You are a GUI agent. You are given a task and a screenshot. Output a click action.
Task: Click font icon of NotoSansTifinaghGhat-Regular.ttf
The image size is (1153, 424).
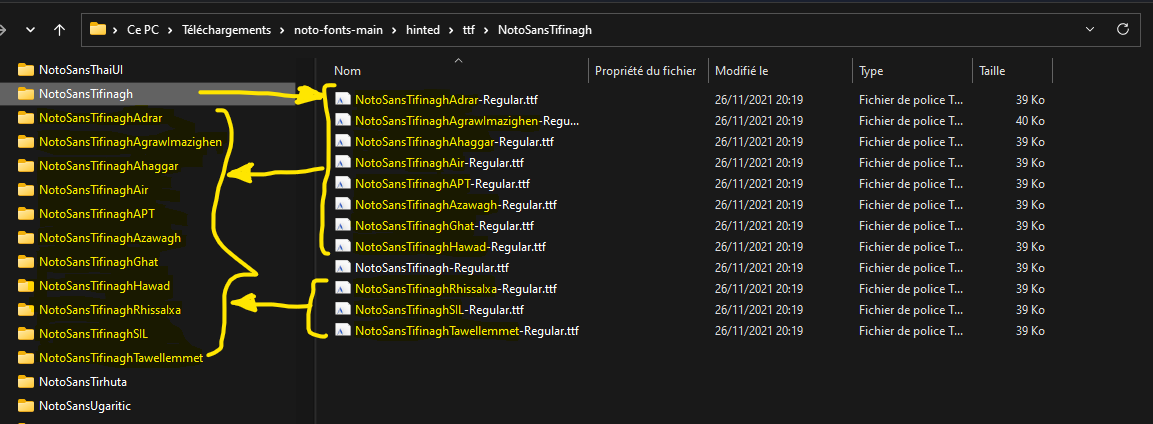coord(342,226)
